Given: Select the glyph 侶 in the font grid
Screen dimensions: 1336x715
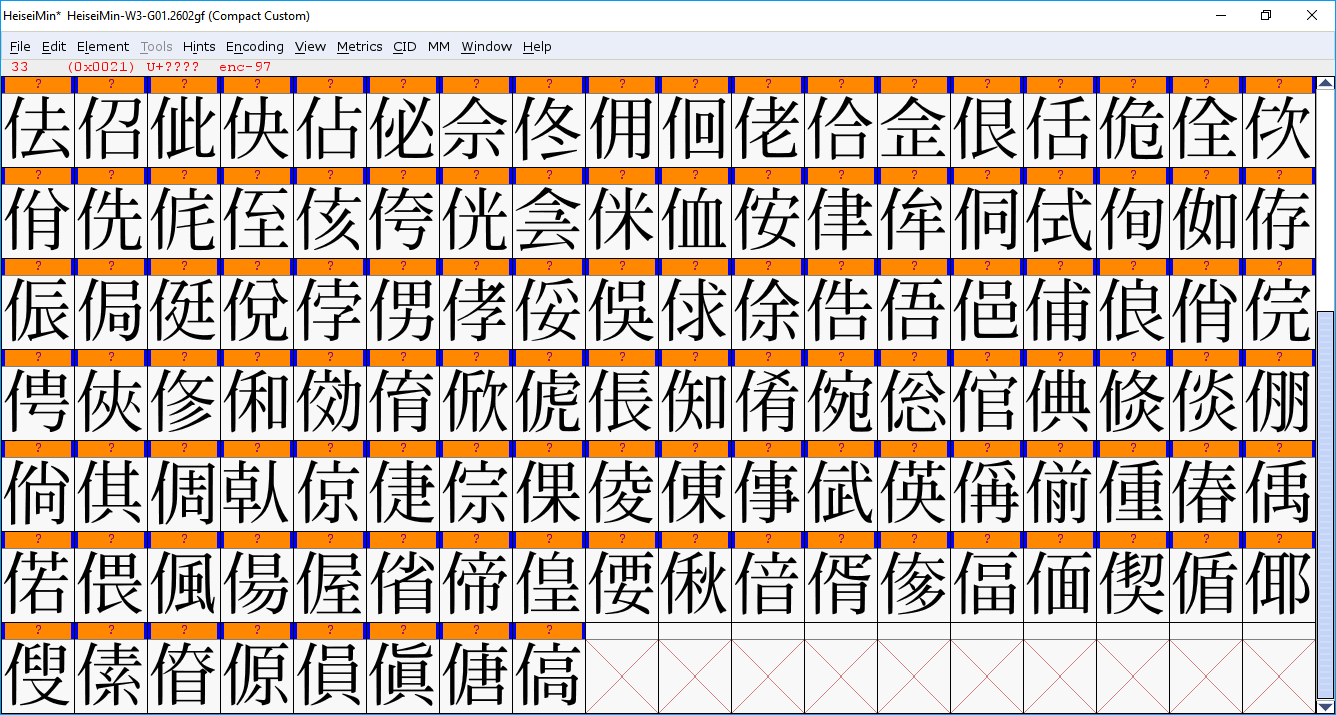Looking at the screenshot, I should click(x=110, y=130).
